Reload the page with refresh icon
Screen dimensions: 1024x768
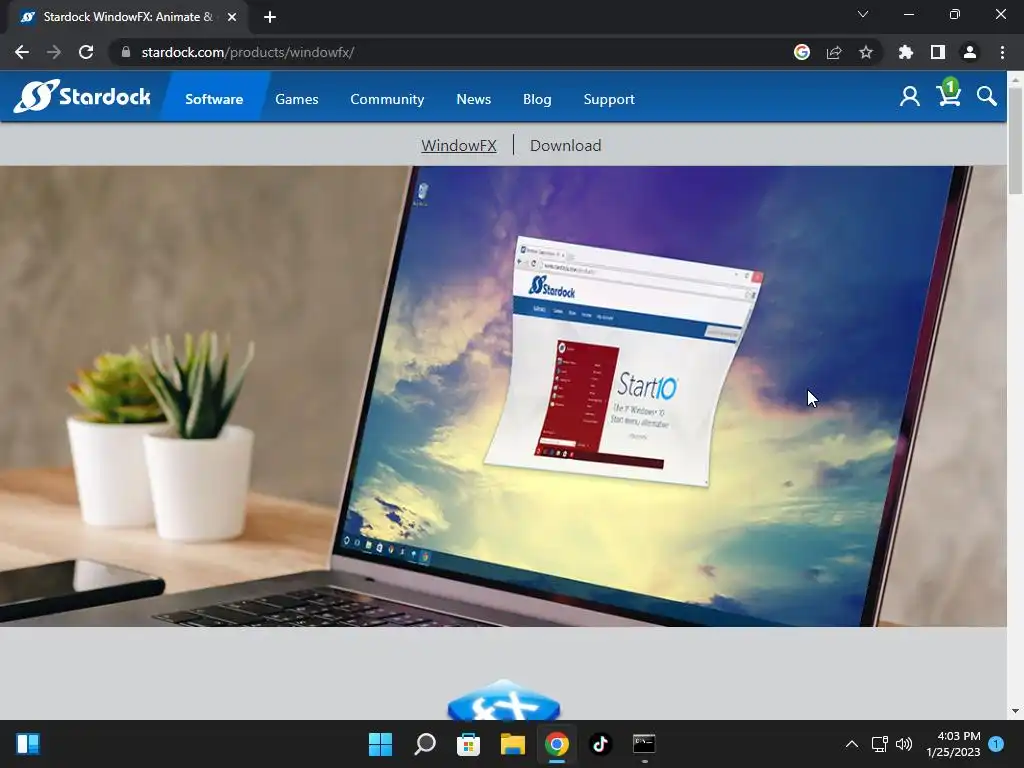86,52
